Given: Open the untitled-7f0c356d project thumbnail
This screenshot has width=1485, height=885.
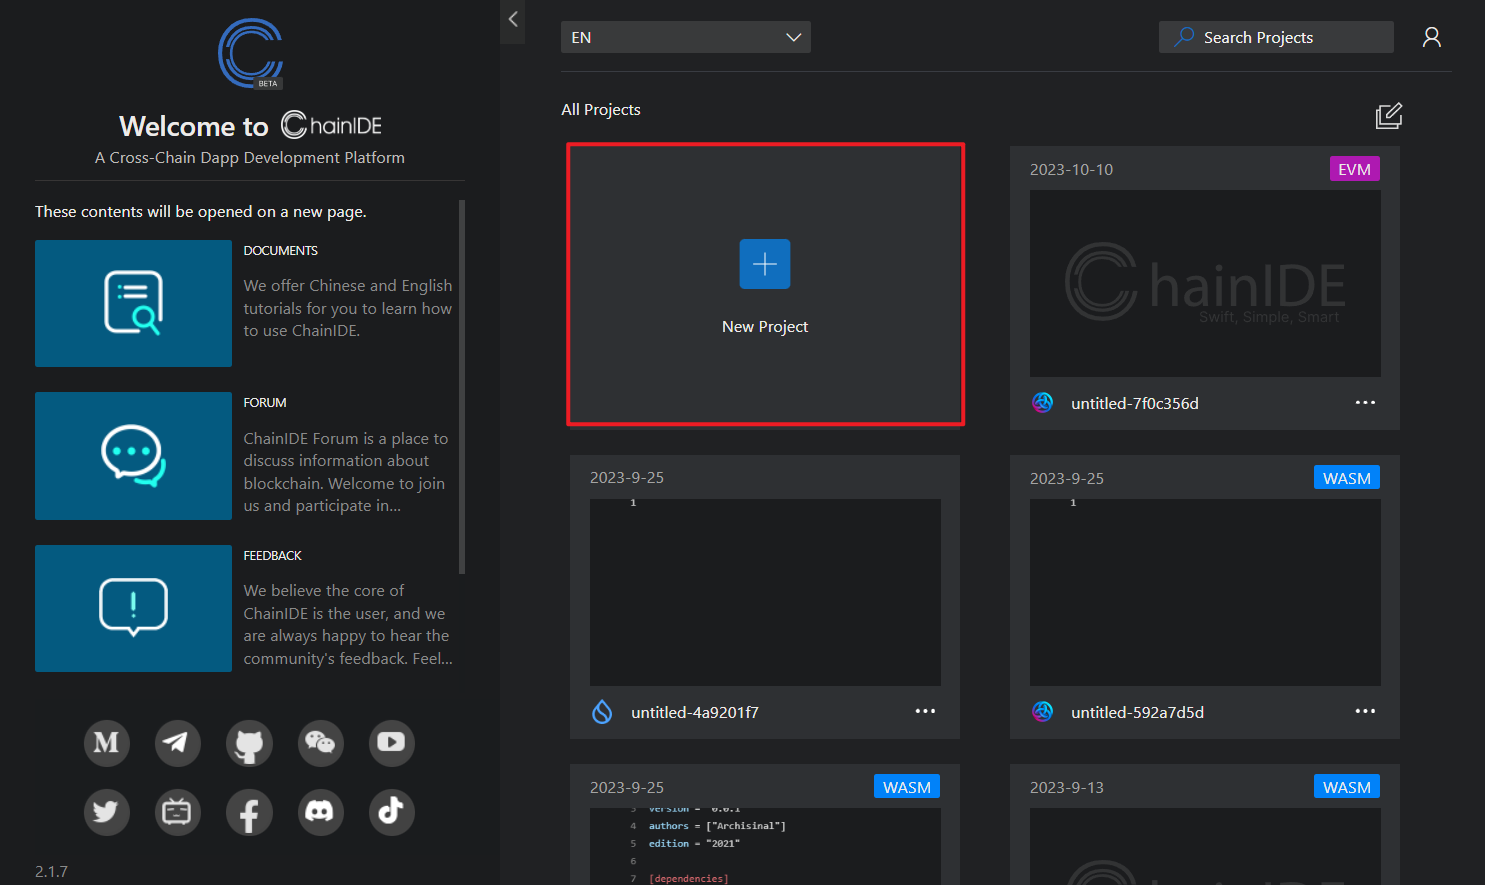Looking at the screenshot, I should click(x=1205, y=283).
